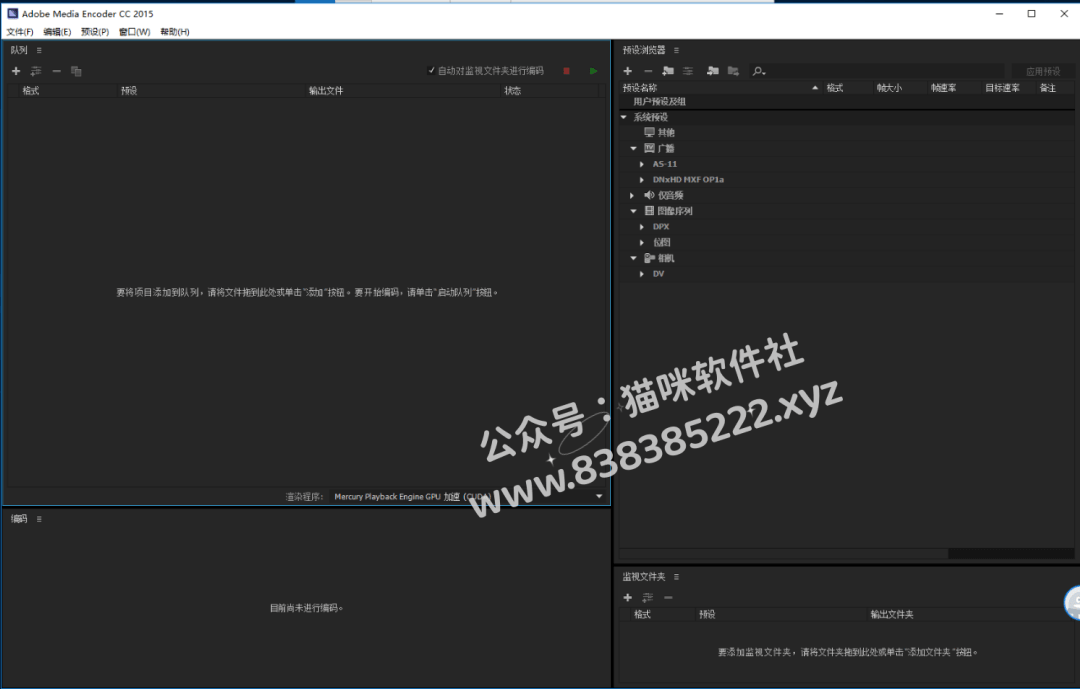Select the 预设浏览器 panel tab

[644, 50]
